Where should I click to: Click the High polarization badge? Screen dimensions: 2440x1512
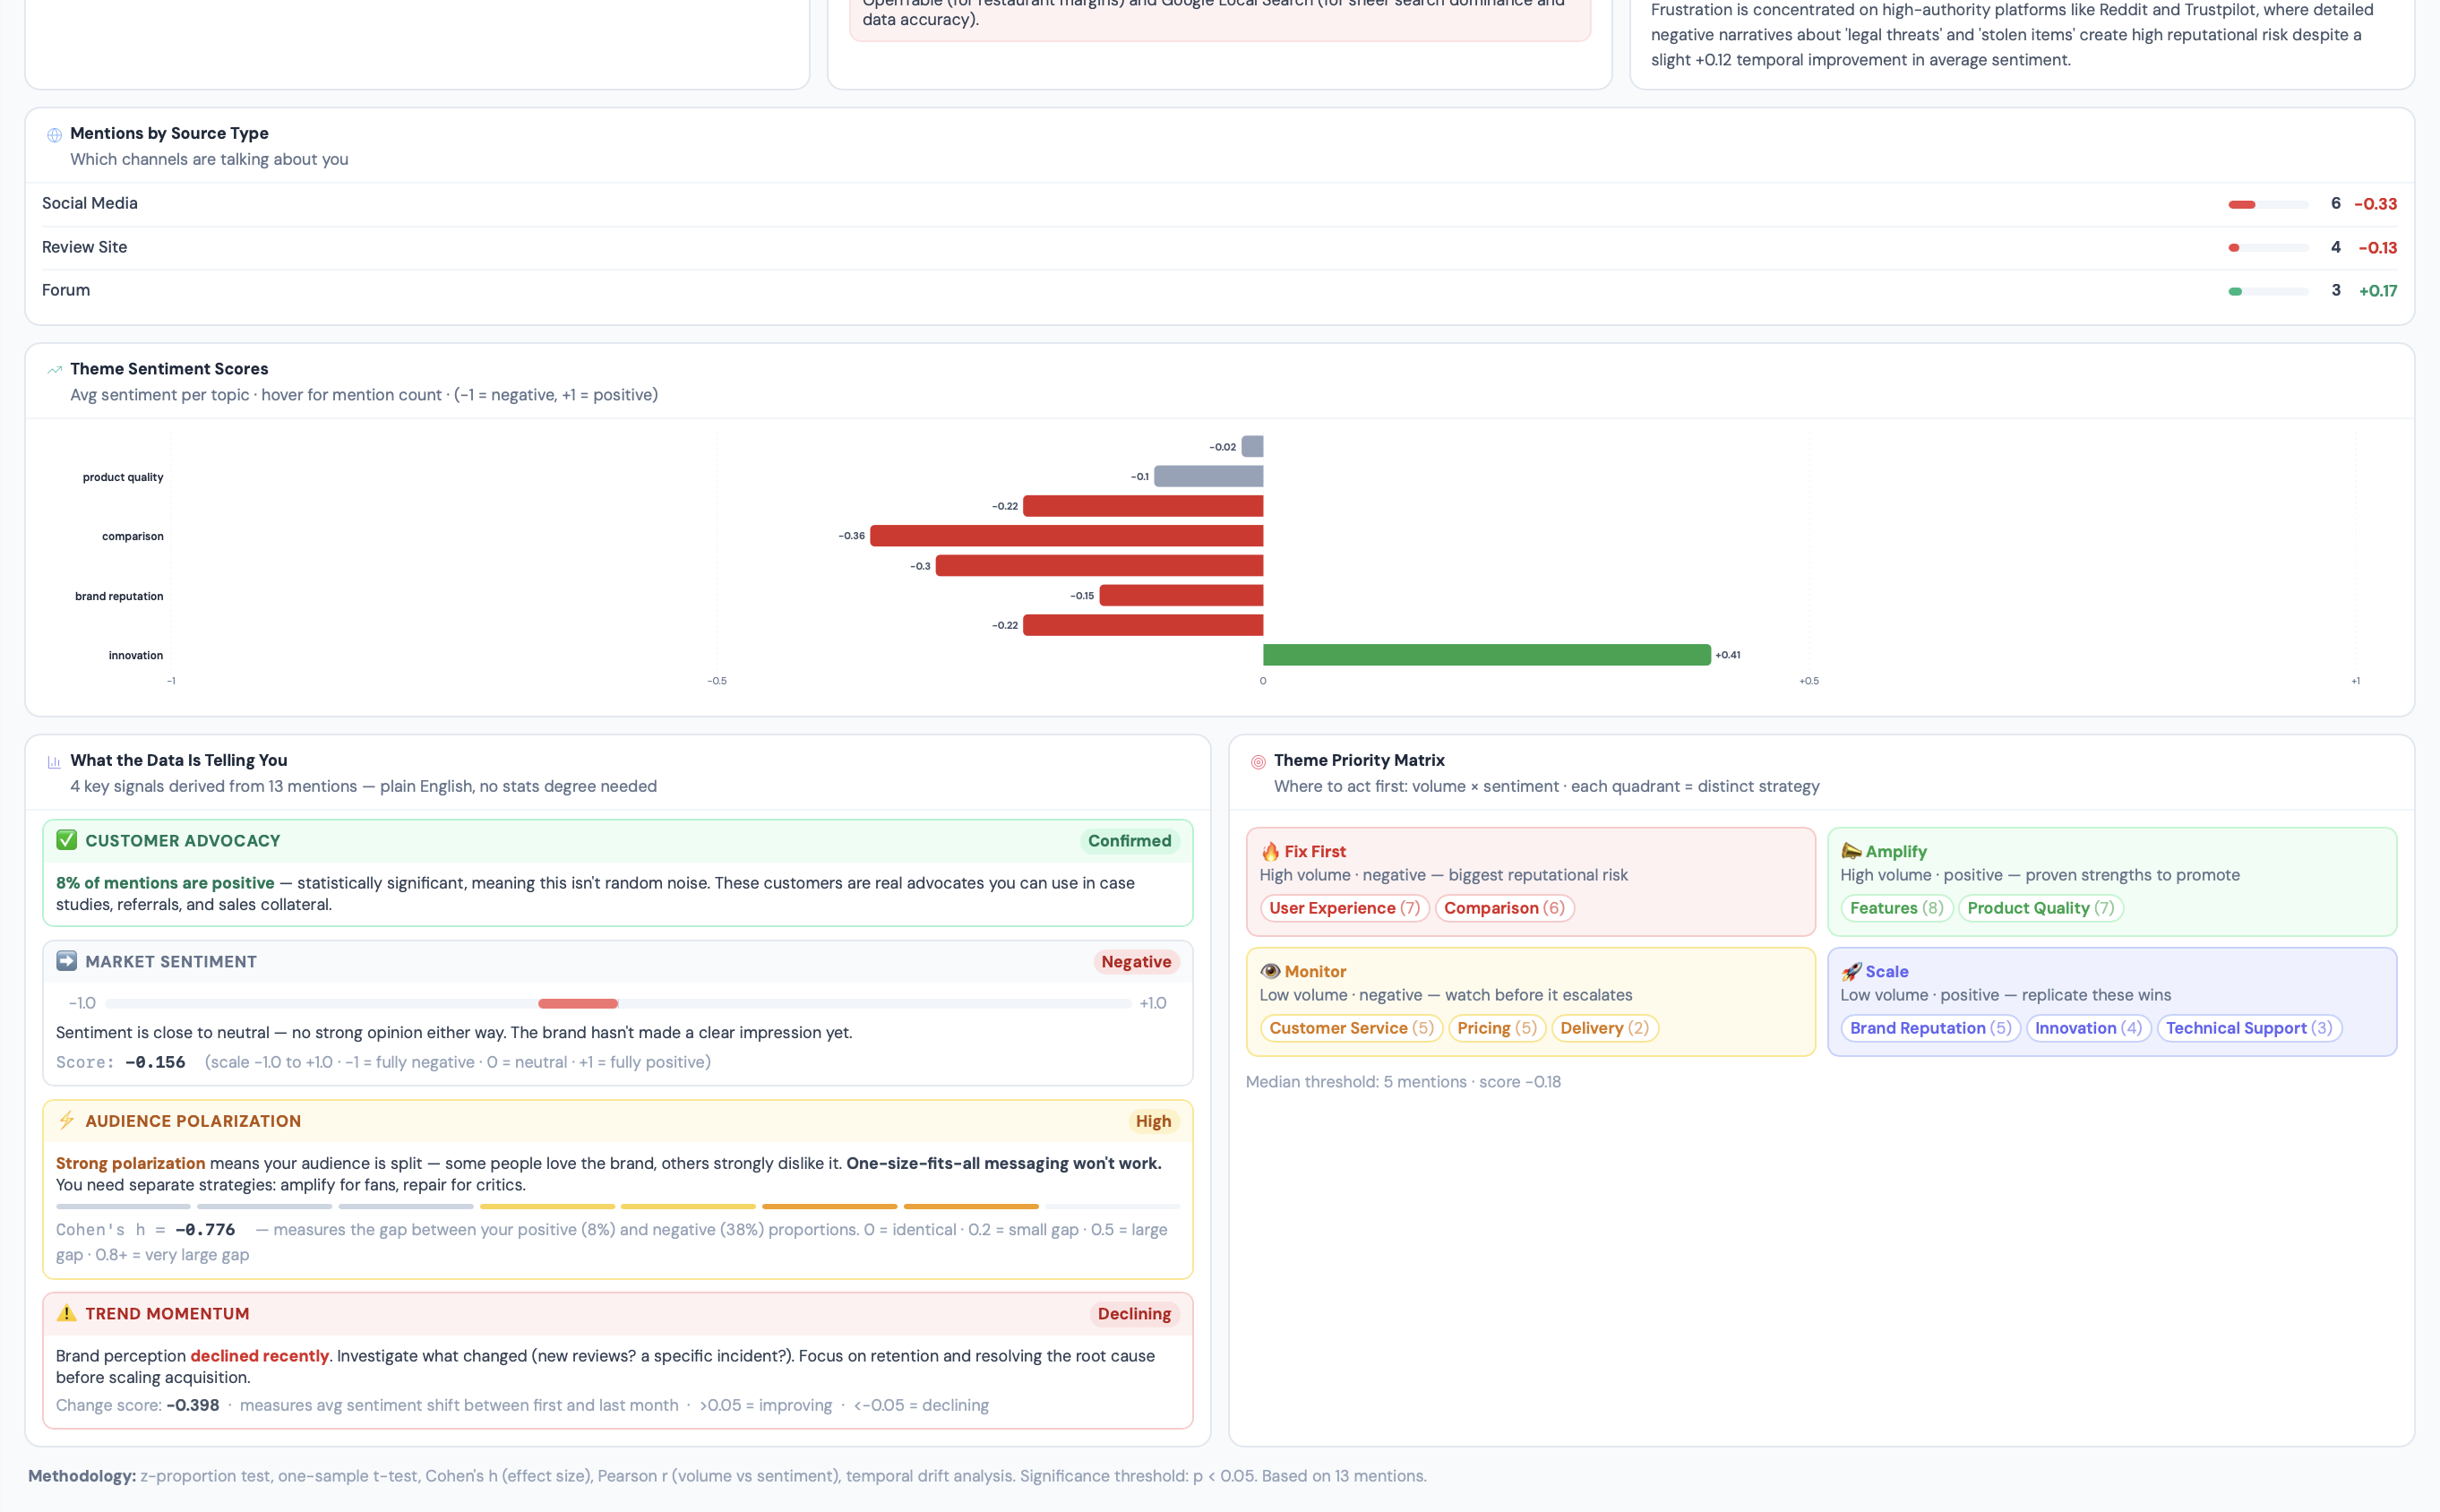pyautogui.click(x=1153, y=1121)
